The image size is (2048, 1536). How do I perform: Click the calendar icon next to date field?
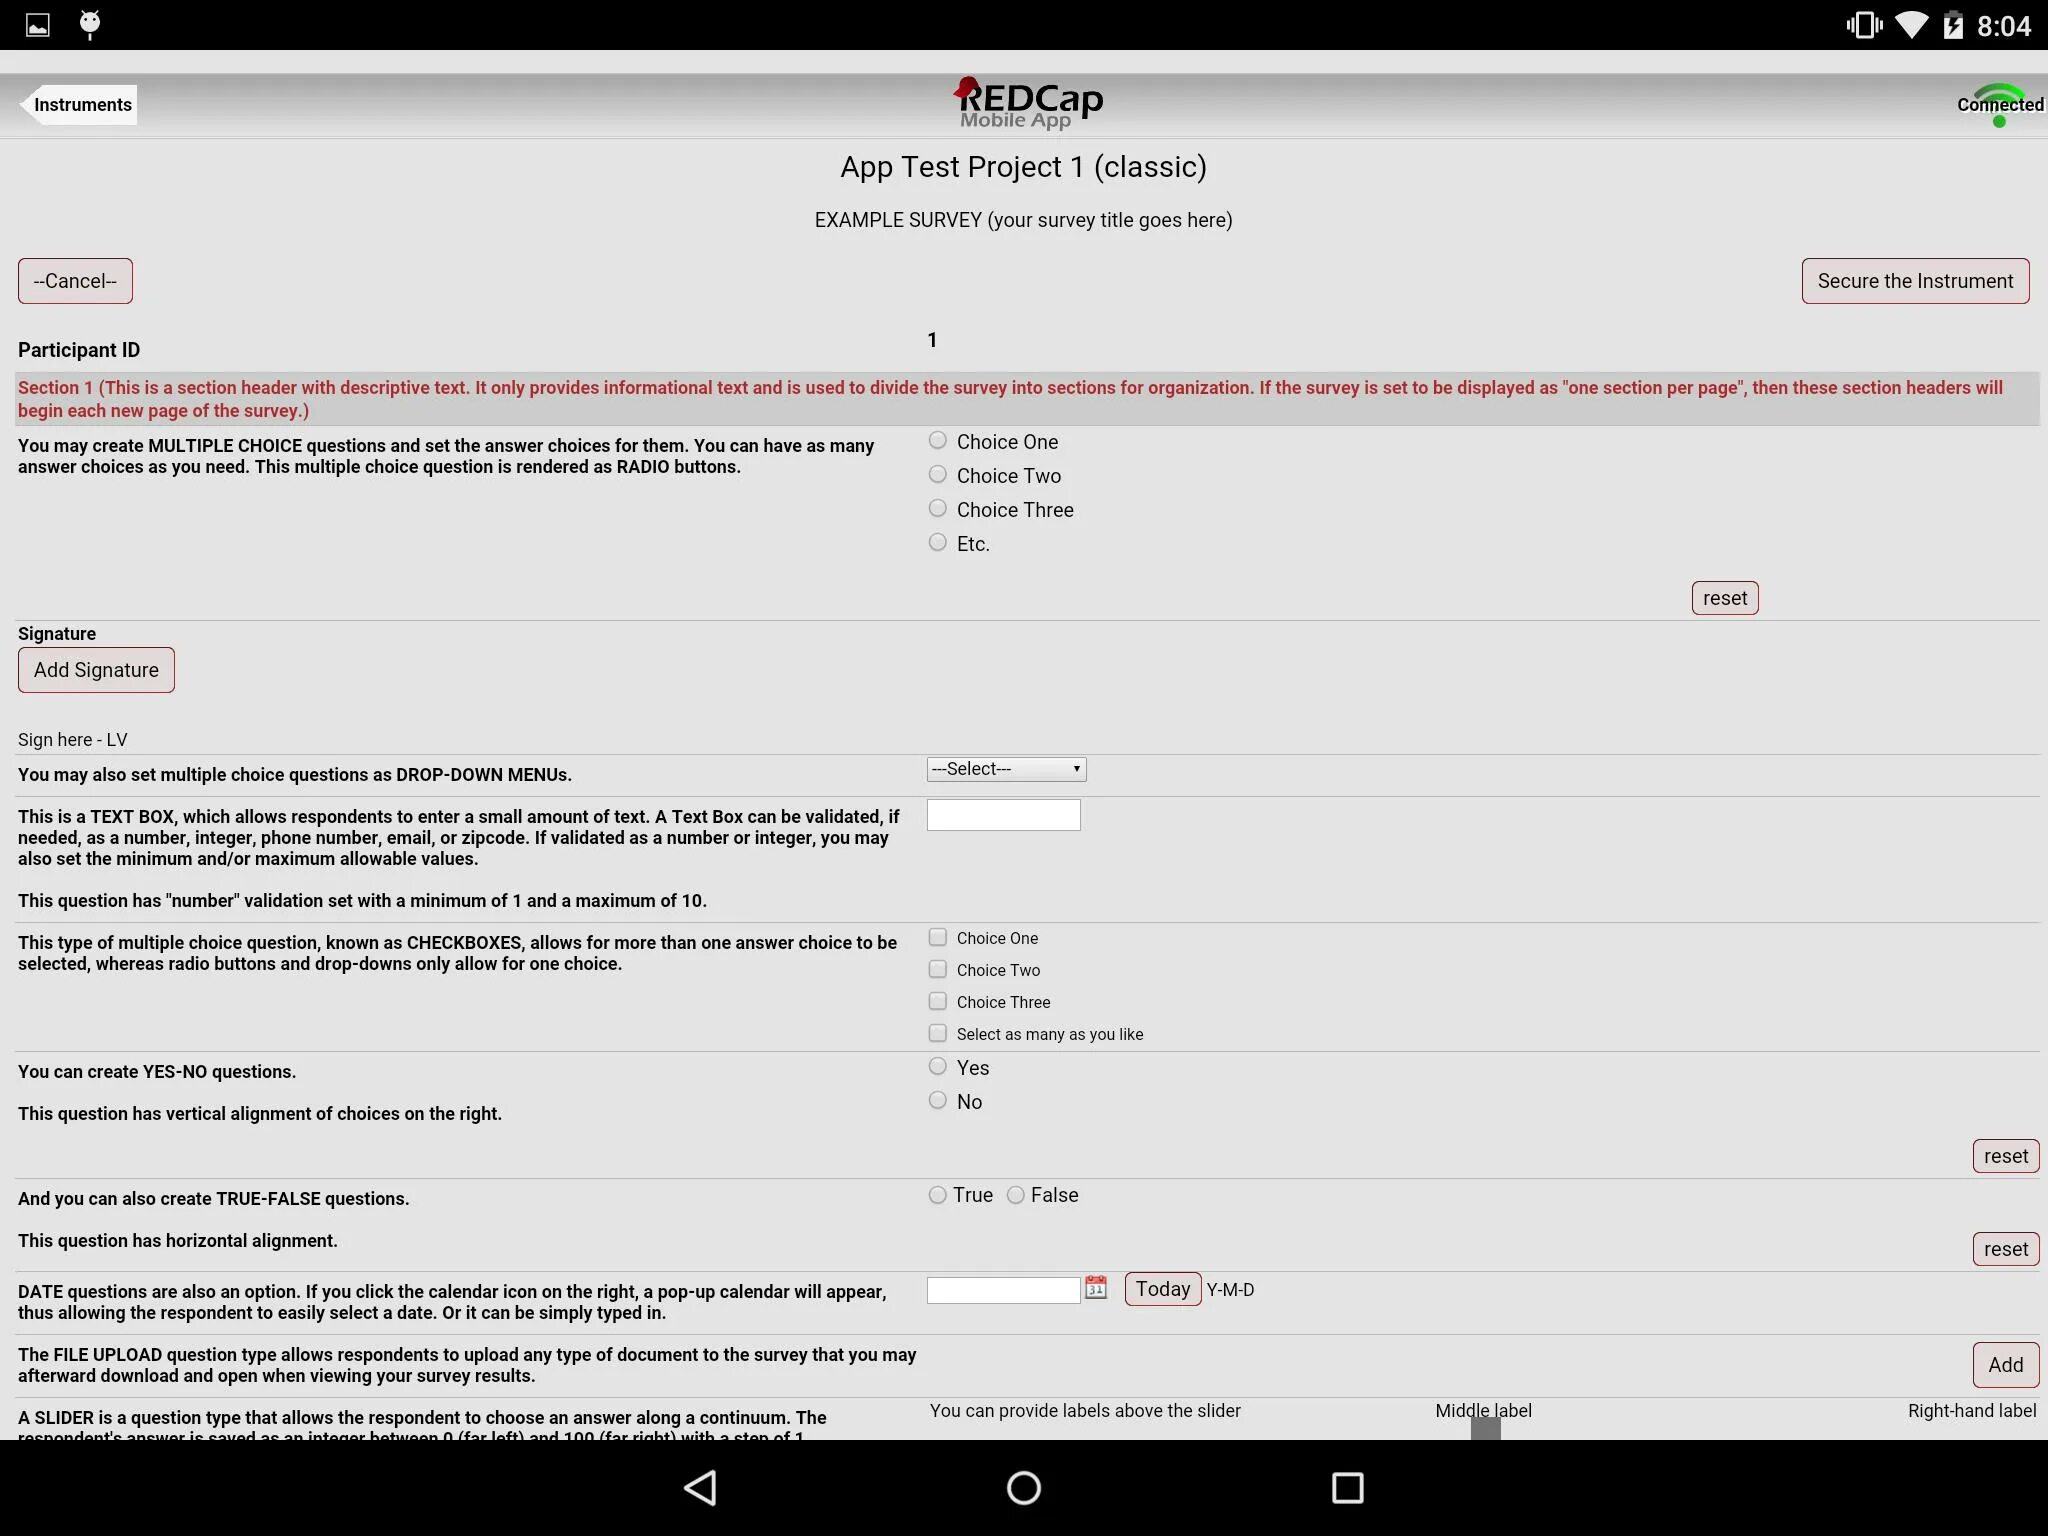[x=1096, y=1288]
